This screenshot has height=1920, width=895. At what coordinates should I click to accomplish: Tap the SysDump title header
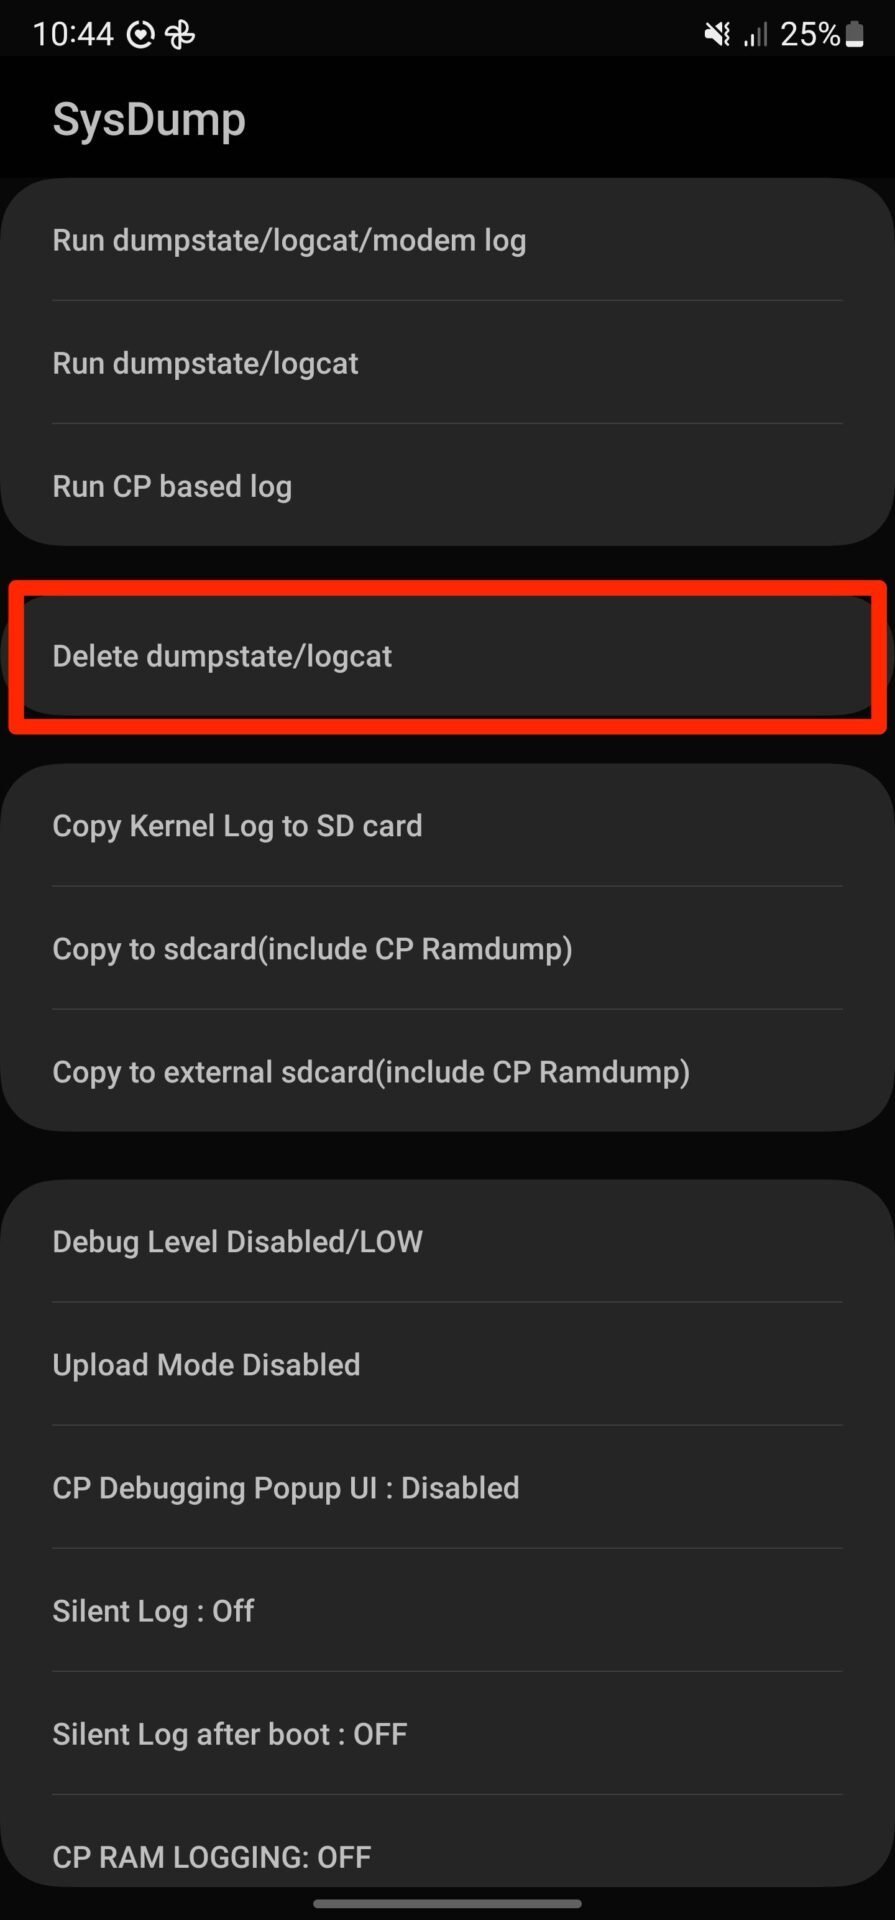(x=149, y=120)
